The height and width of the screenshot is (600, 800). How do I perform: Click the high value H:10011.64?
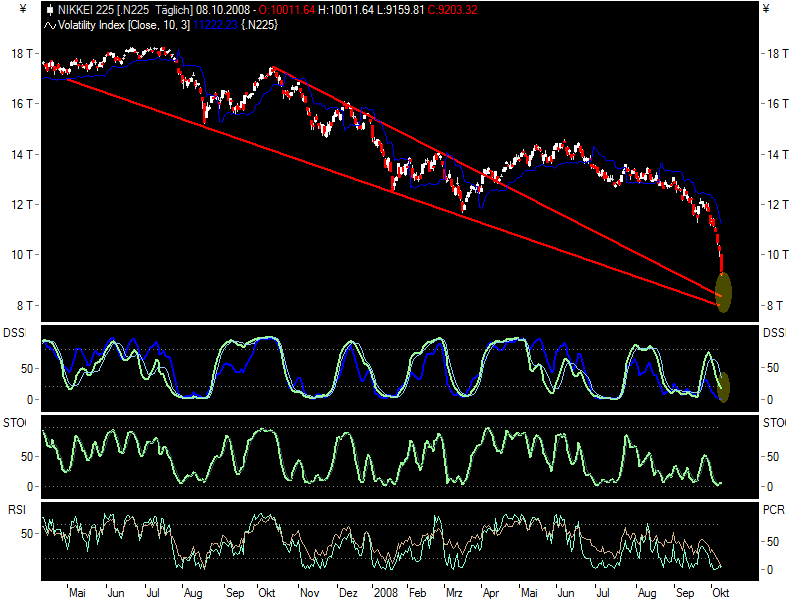pos(346,10)
